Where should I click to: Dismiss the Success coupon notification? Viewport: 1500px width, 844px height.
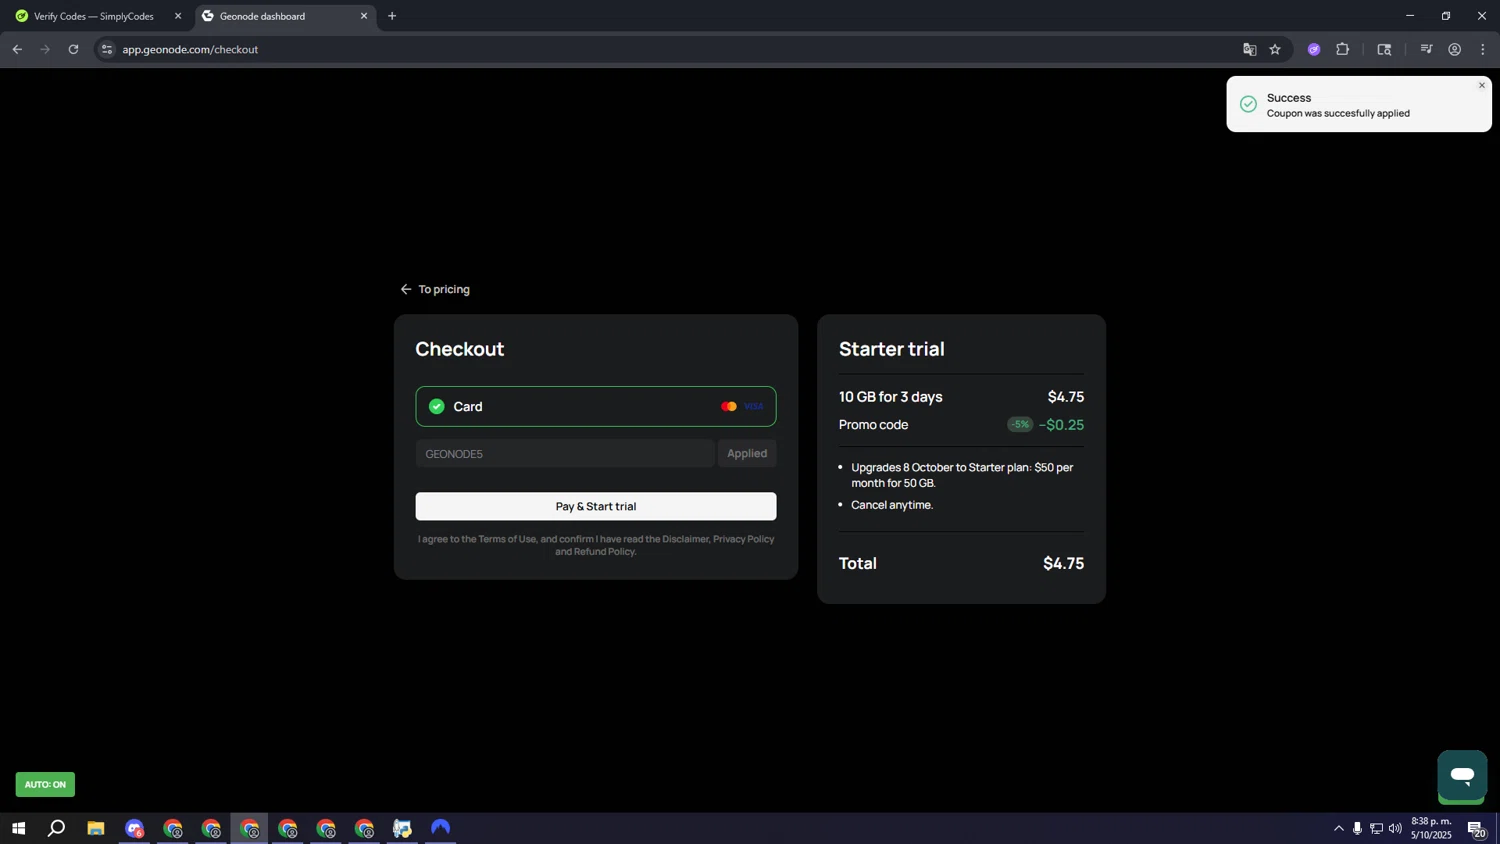pos(1482,85)
